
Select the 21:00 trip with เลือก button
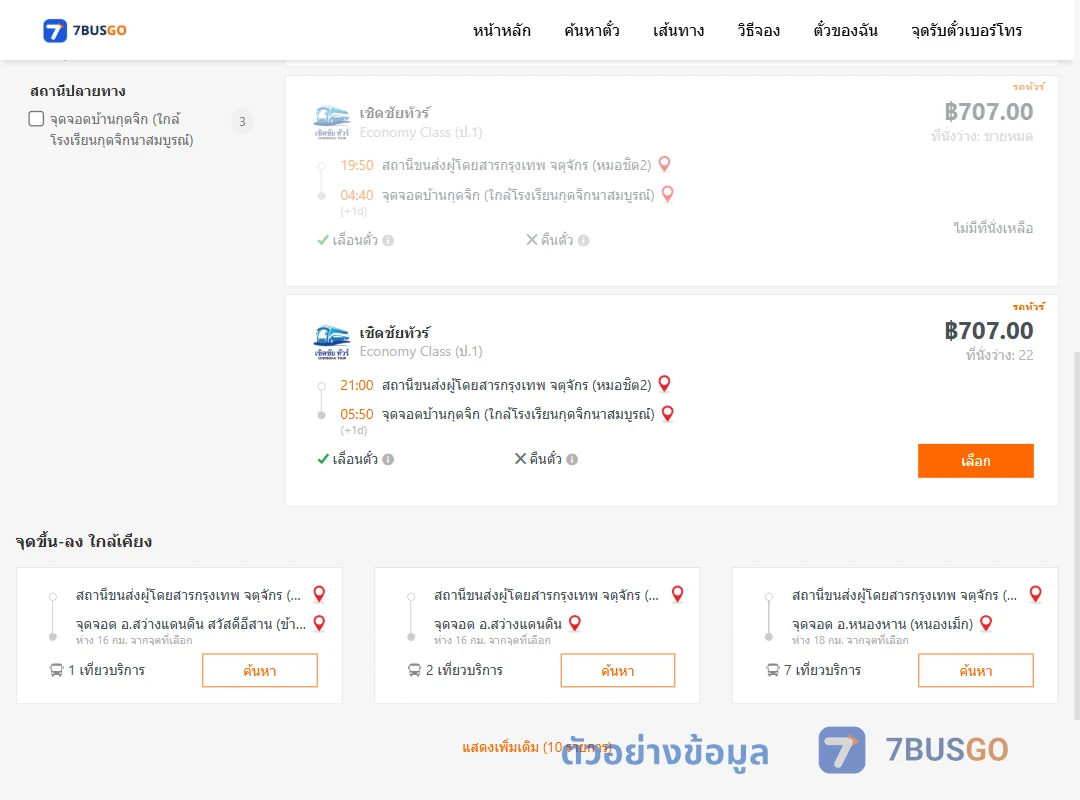tap(975, 461)
